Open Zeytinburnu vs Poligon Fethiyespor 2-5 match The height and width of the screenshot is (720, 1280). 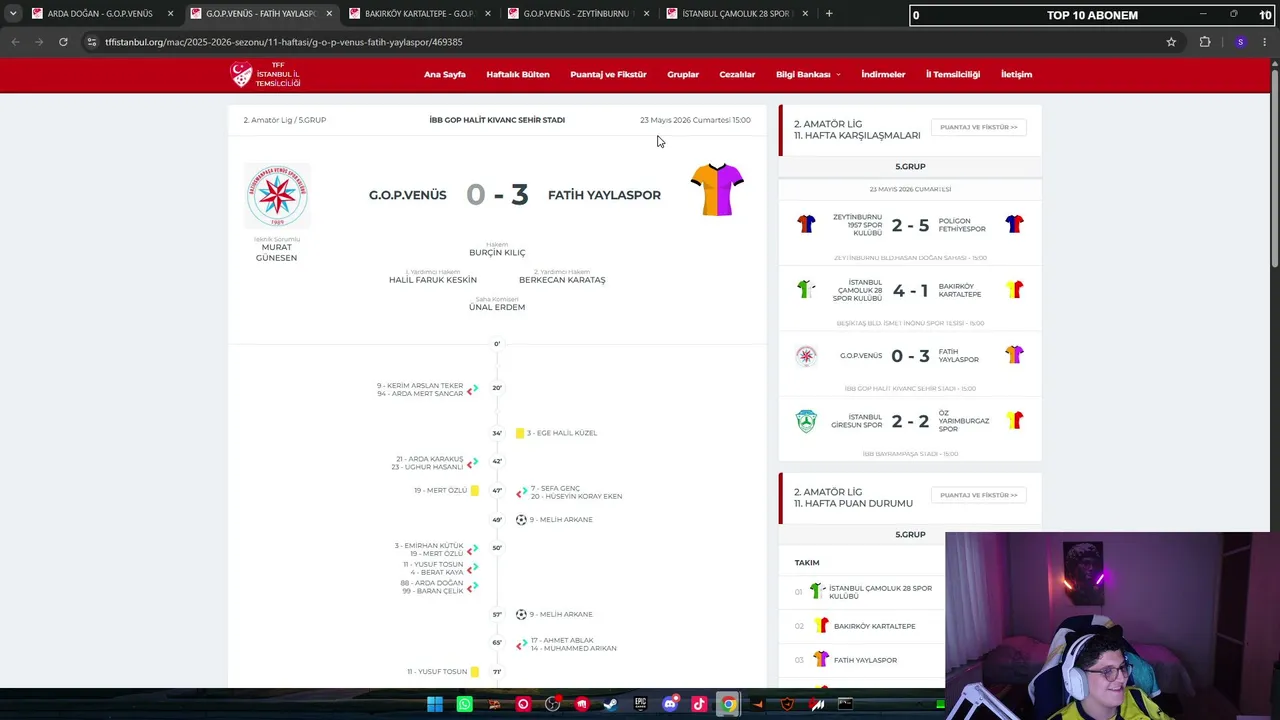[910, 225]
